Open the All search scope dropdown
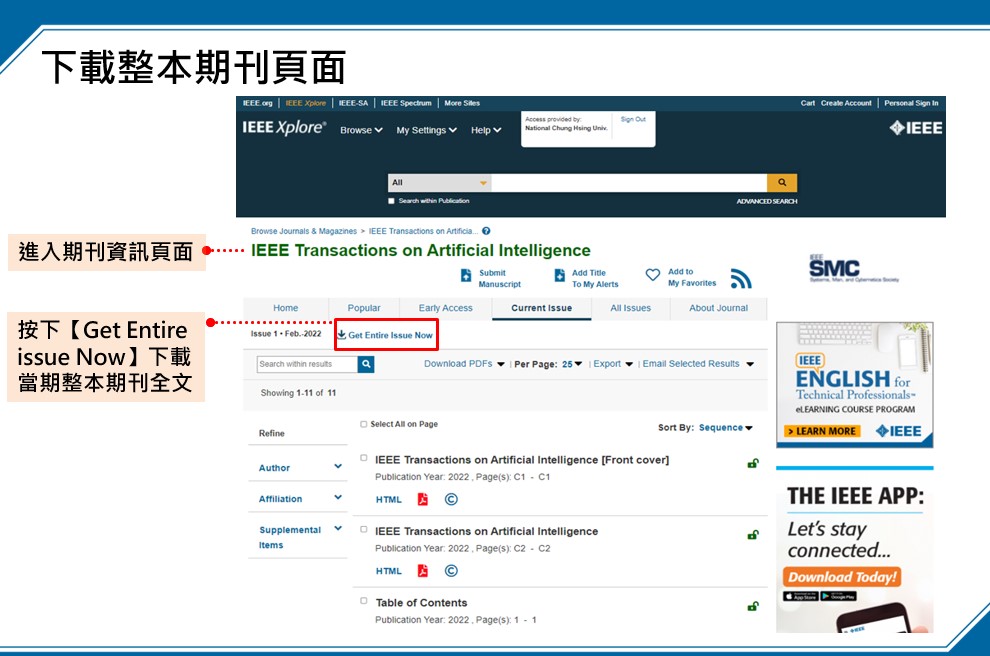The image size is (990, 656). [x=439, y=182]
